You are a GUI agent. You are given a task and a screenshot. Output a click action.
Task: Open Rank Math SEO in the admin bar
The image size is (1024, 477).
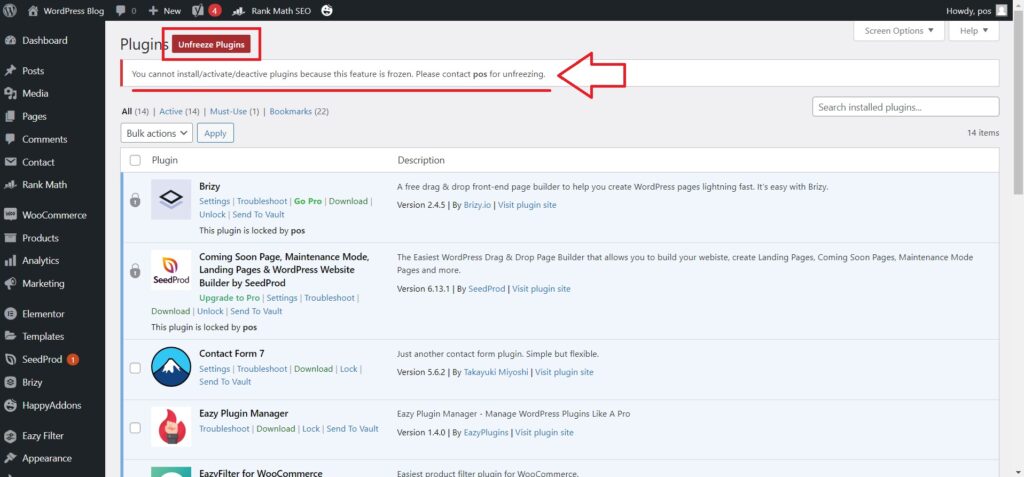pyautogui.click(x=272, y=10)
